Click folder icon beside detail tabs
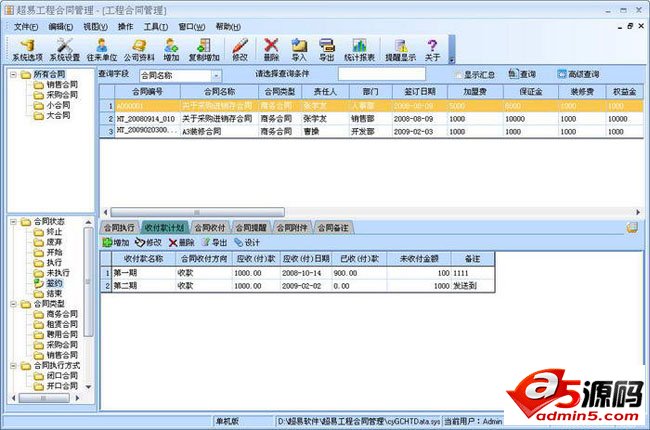This screenshot has height=430, width=650. tap(632, 227)
